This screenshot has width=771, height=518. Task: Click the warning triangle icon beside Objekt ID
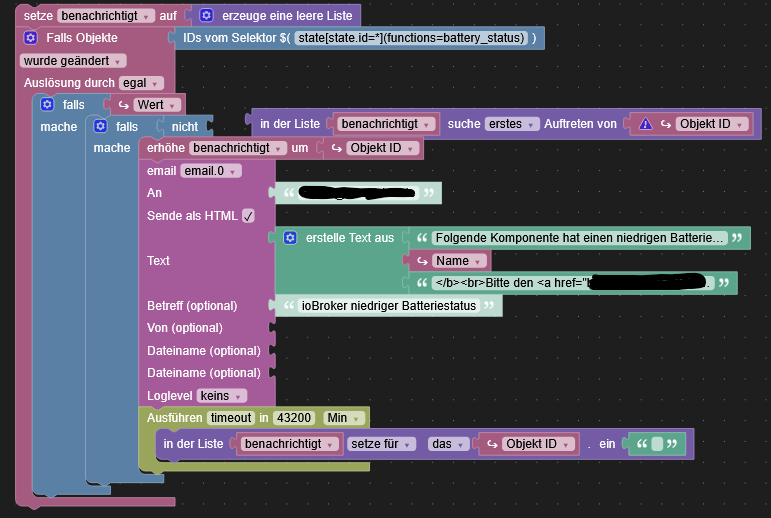click(x=646, y=124)
